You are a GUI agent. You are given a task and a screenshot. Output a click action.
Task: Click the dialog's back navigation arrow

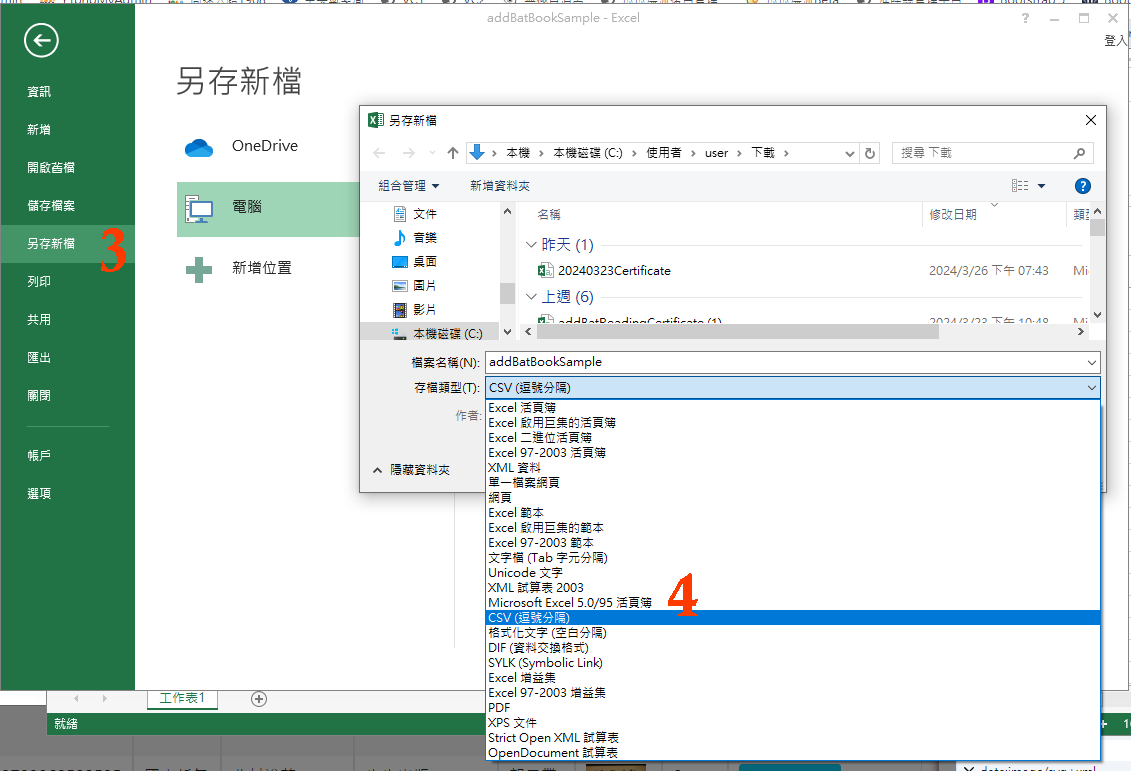pos(379,153)
